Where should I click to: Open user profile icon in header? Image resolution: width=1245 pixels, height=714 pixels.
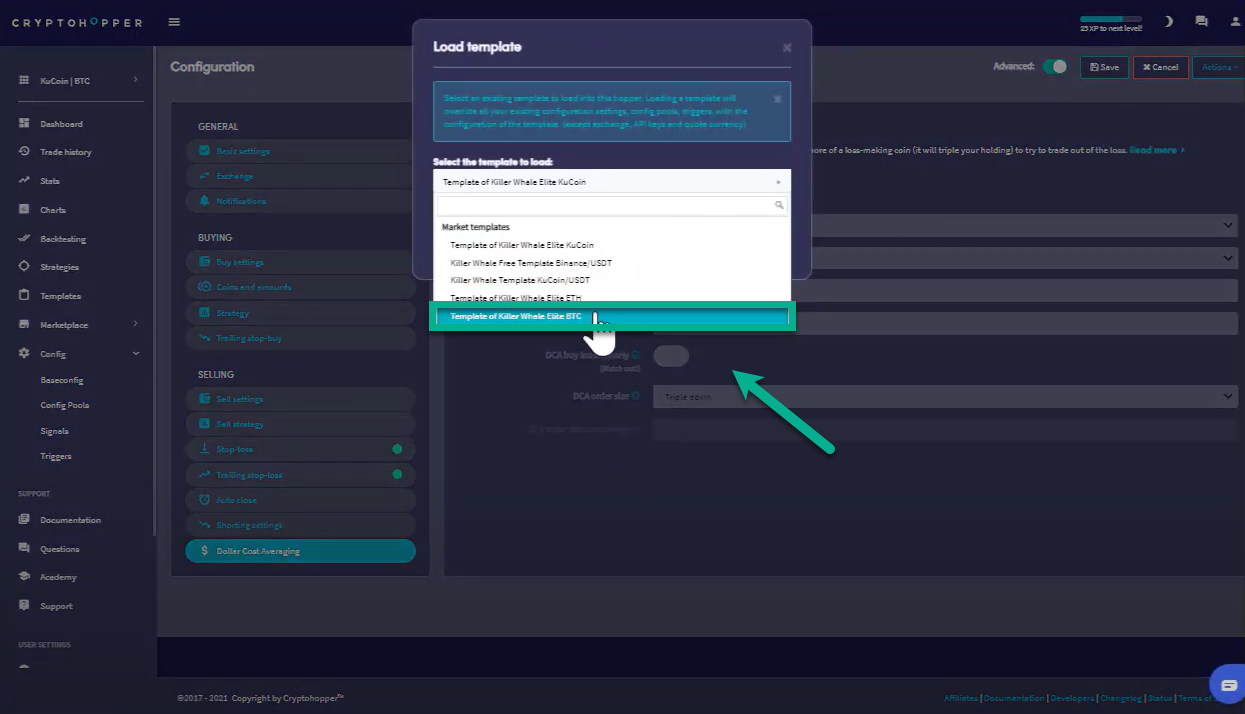tap(1234, 21)
